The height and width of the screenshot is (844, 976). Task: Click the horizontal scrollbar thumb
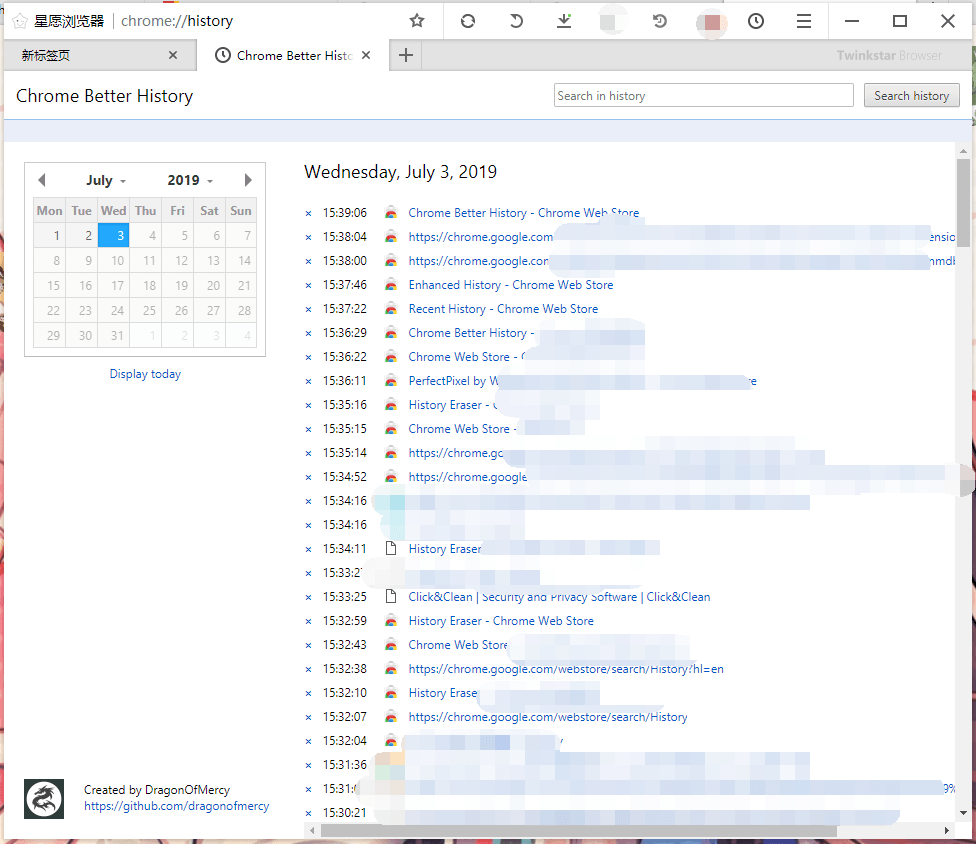pos(579,830)
